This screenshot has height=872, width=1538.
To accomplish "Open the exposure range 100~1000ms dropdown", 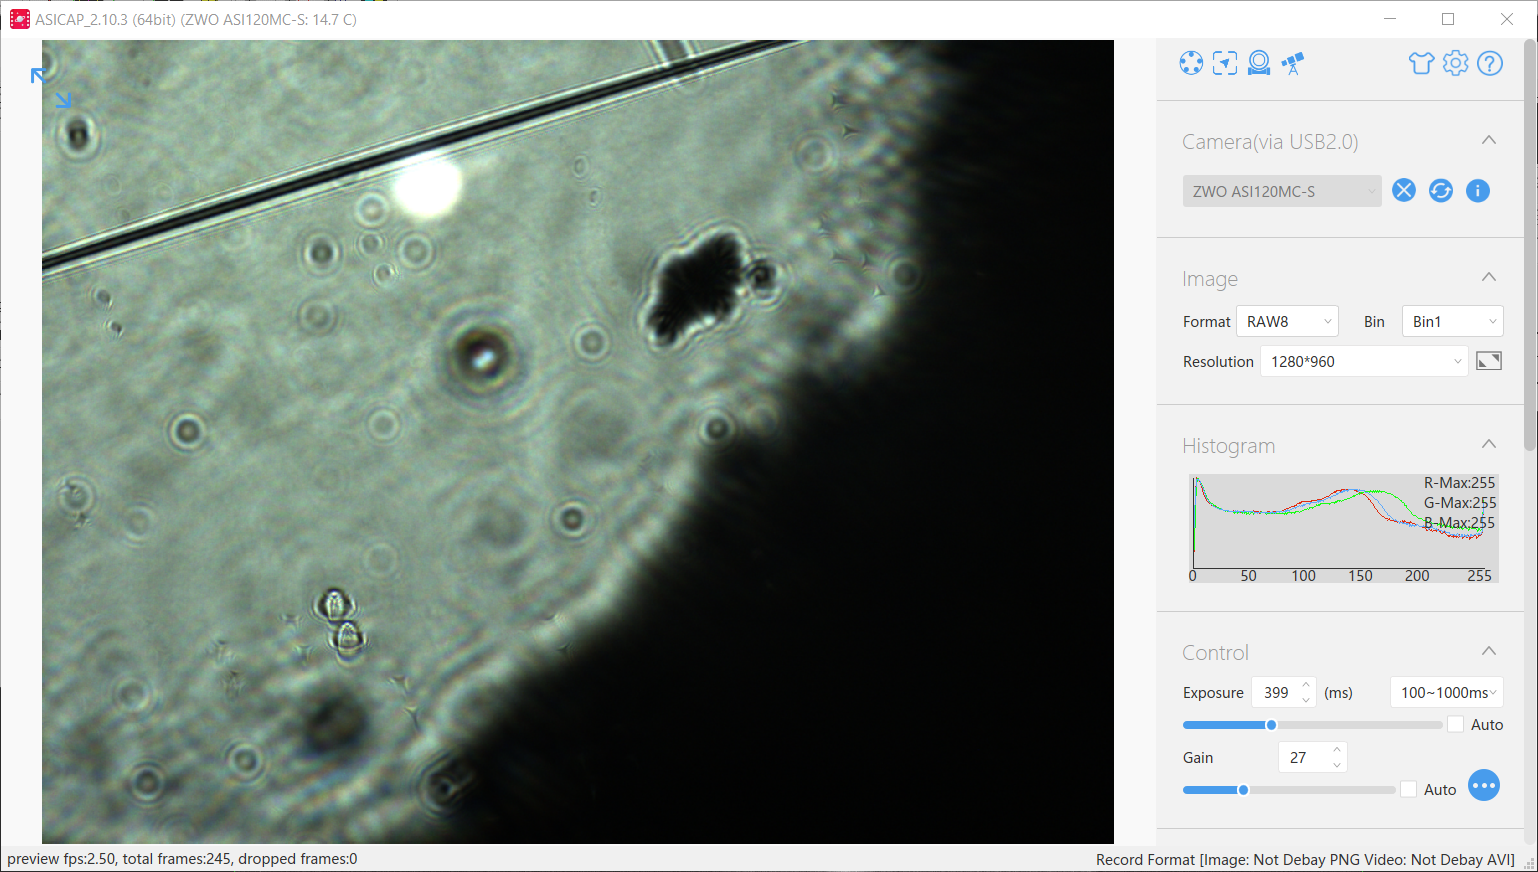I will [1447, 692].
